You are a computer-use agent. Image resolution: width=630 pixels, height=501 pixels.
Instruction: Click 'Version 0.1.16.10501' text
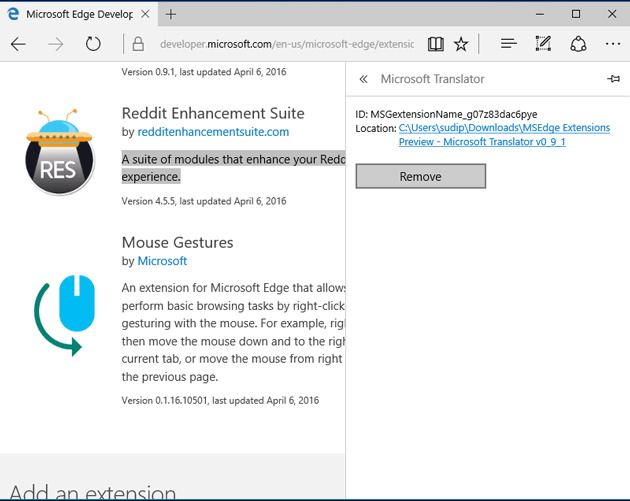pyautogui.click(x=220, y=401)
